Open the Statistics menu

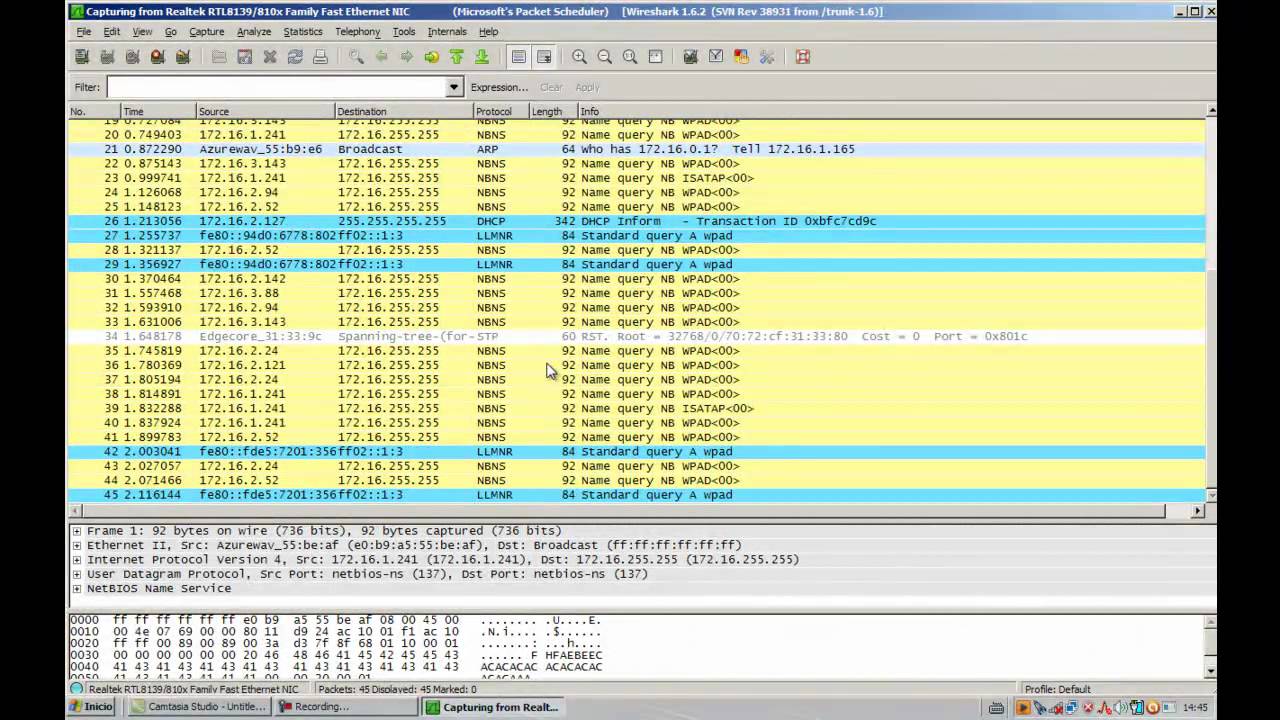[303, 32]
